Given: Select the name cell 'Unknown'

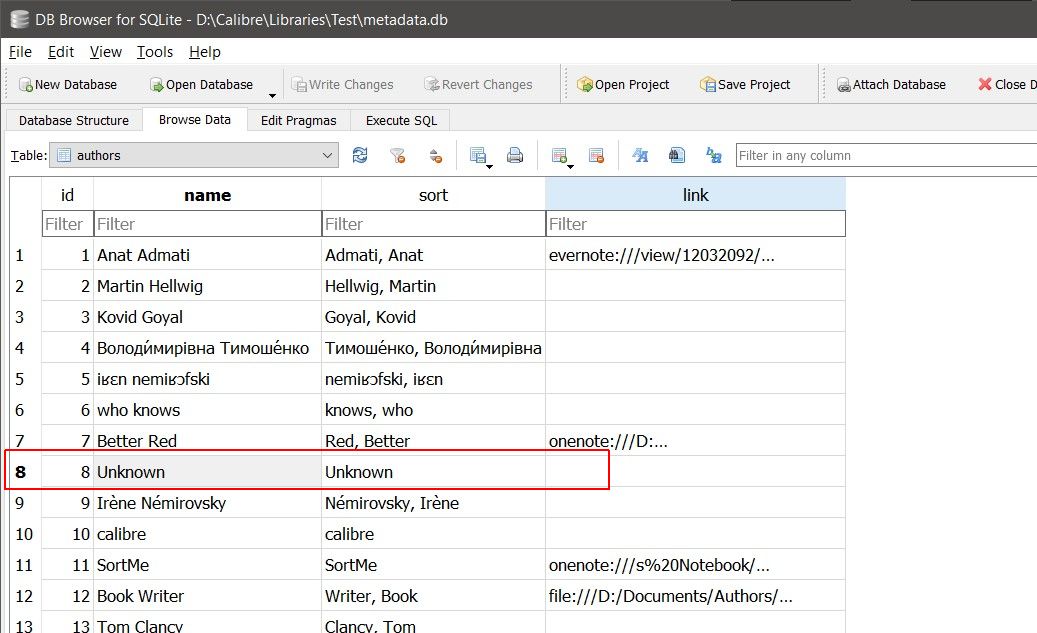Looking at the screenshot, I should 208,472.
